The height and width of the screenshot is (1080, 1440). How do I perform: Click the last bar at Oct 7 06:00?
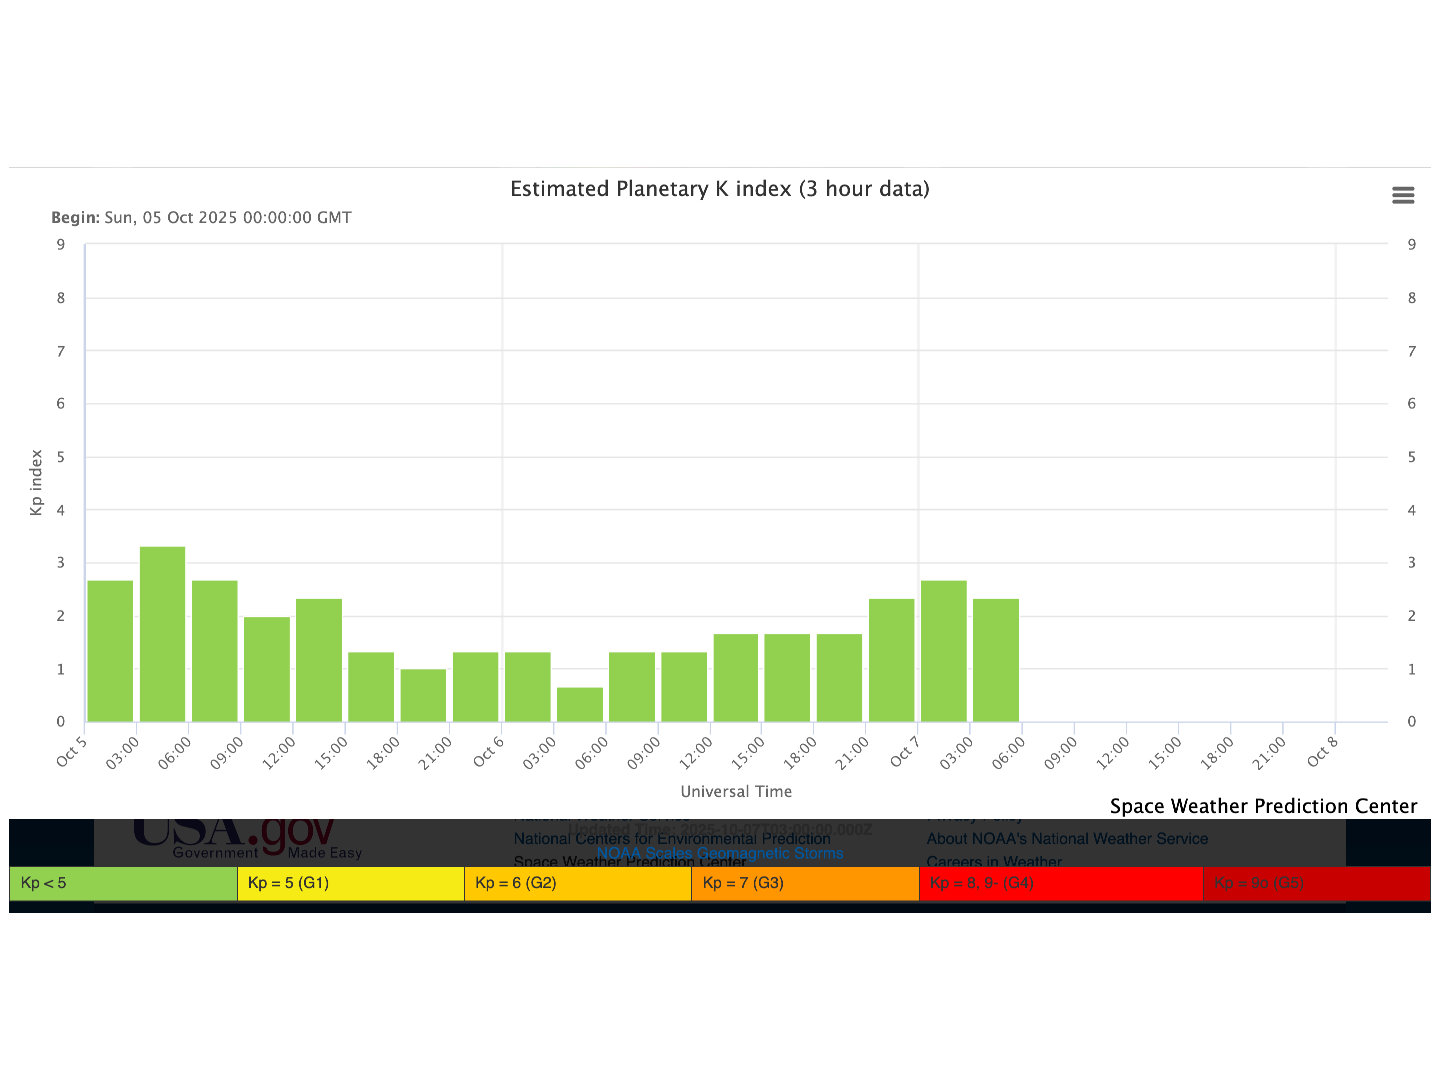996,660
